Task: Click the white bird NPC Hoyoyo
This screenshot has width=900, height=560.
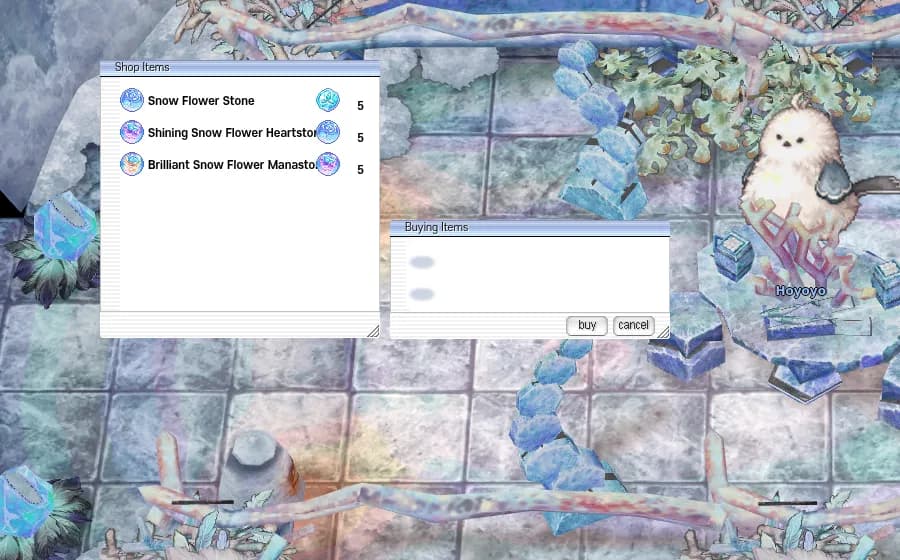Action: pos(798,166)
